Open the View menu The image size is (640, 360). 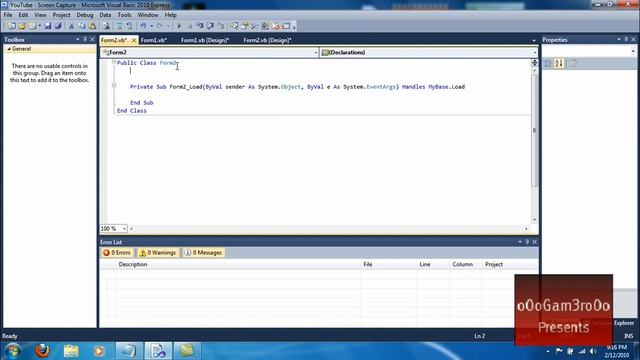40,15
